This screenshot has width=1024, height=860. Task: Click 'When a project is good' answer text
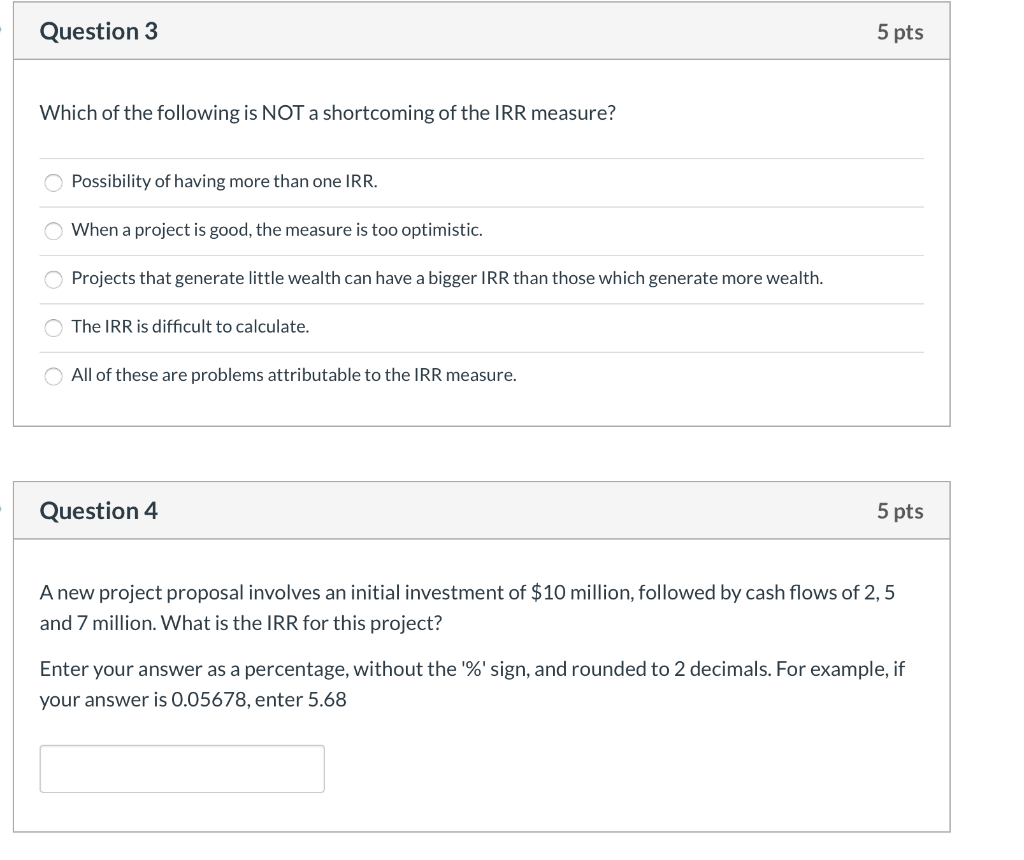coord(277,230)
